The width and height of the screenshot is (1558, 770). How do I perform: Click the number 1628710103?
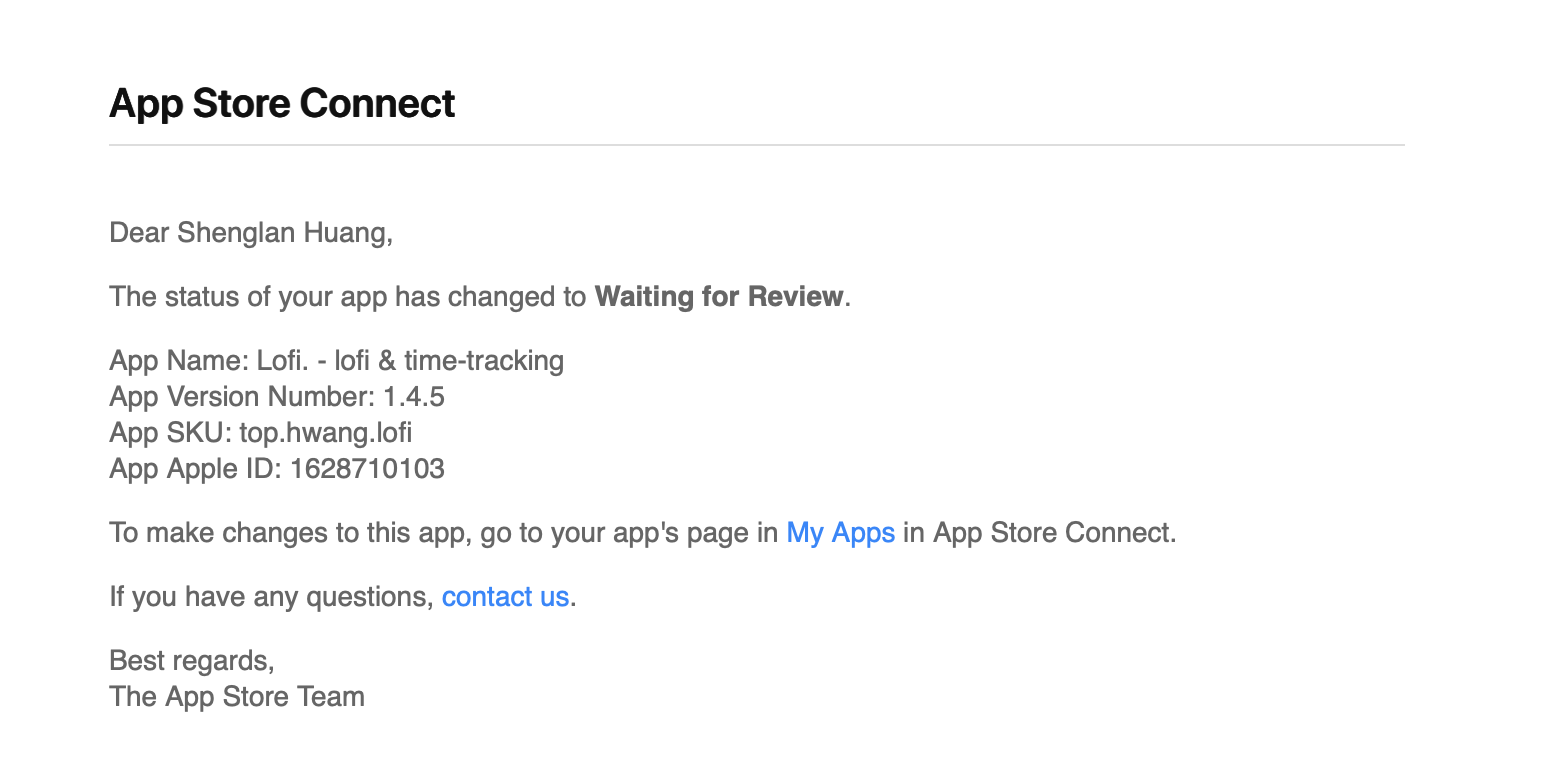[x=367, y=469]
